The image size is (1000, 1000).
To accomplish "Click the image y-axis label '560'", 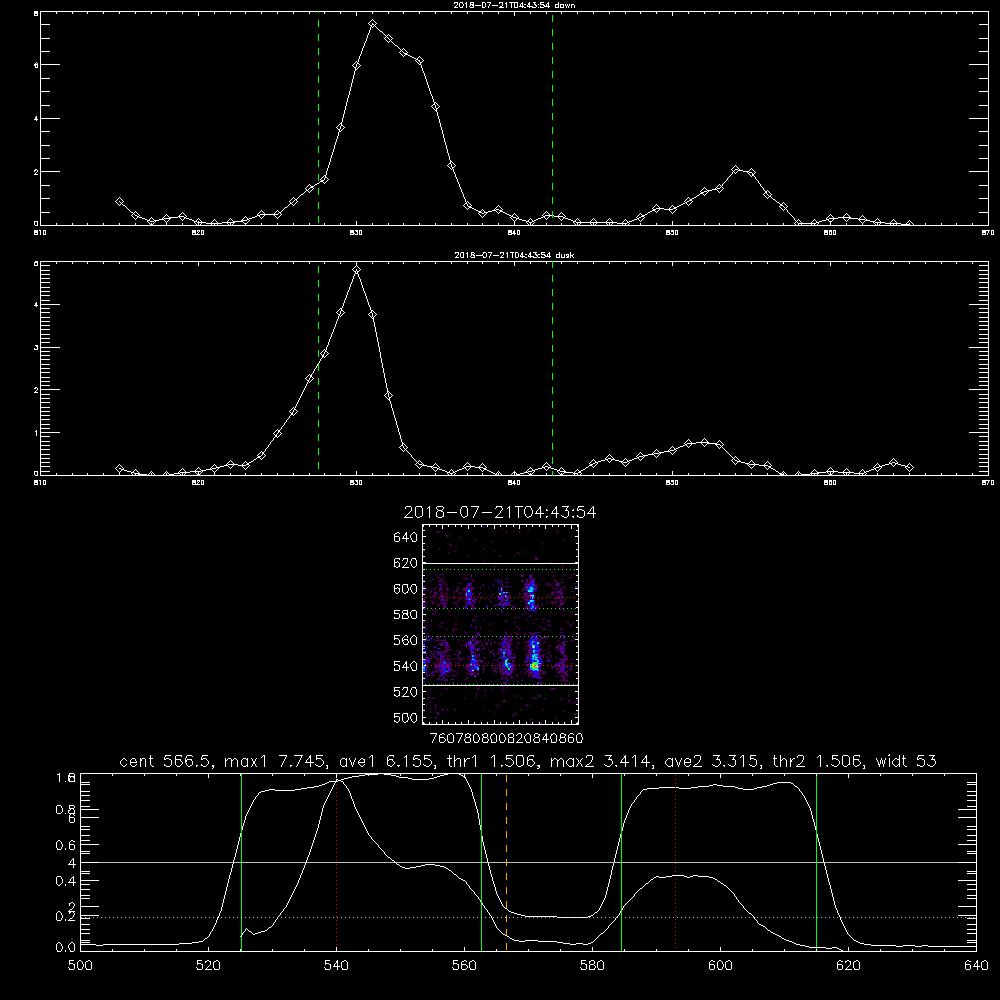I will pyautogui.click(x=405, y=640).
